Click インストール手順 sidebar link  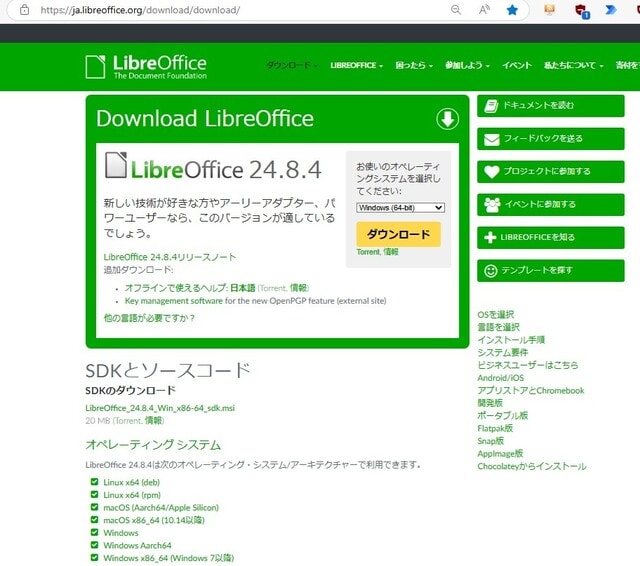point(511,340)
